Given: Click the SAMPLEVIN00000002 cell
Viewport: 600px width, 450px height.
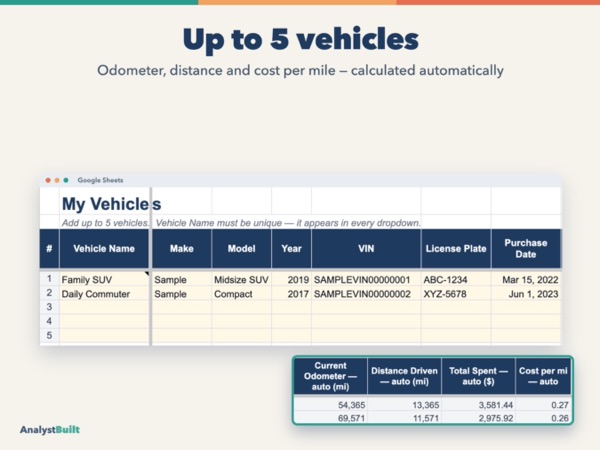Looking at the screenshot, I should [366, 294].
